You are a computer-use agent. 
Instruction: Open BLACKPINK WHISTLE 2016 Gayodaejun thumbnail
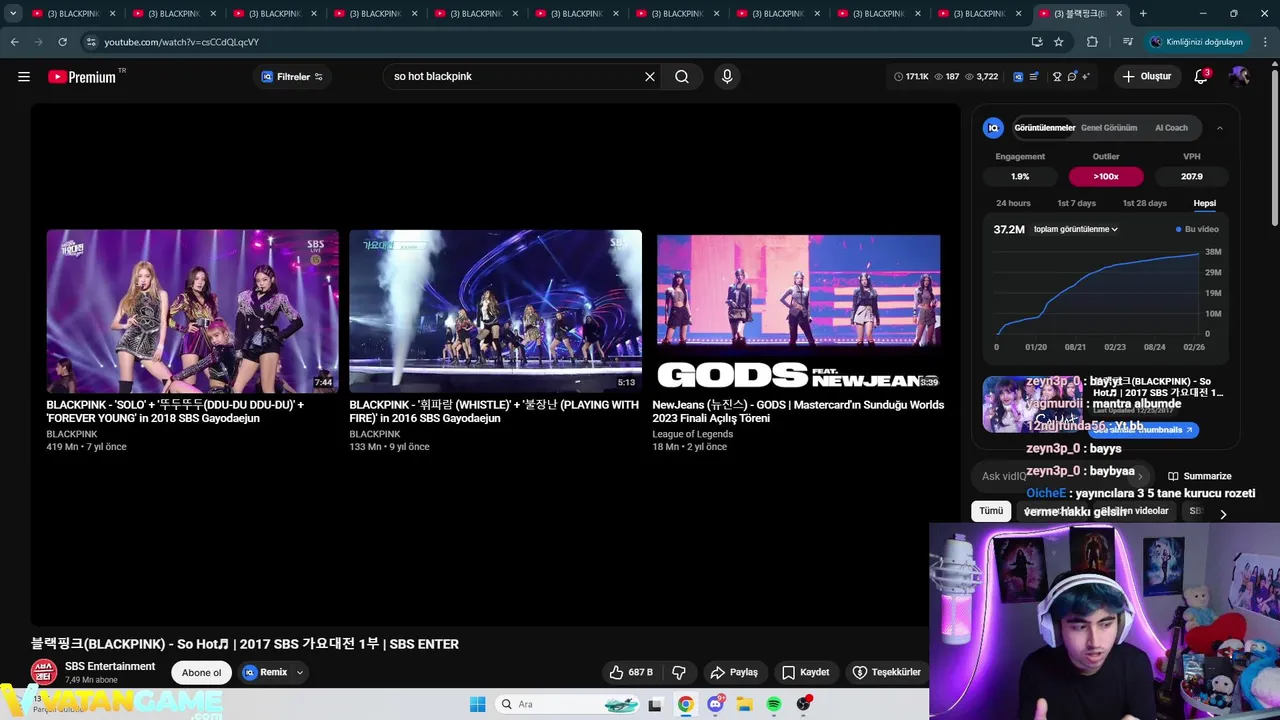pyautogui.click(x=495, y=311)
